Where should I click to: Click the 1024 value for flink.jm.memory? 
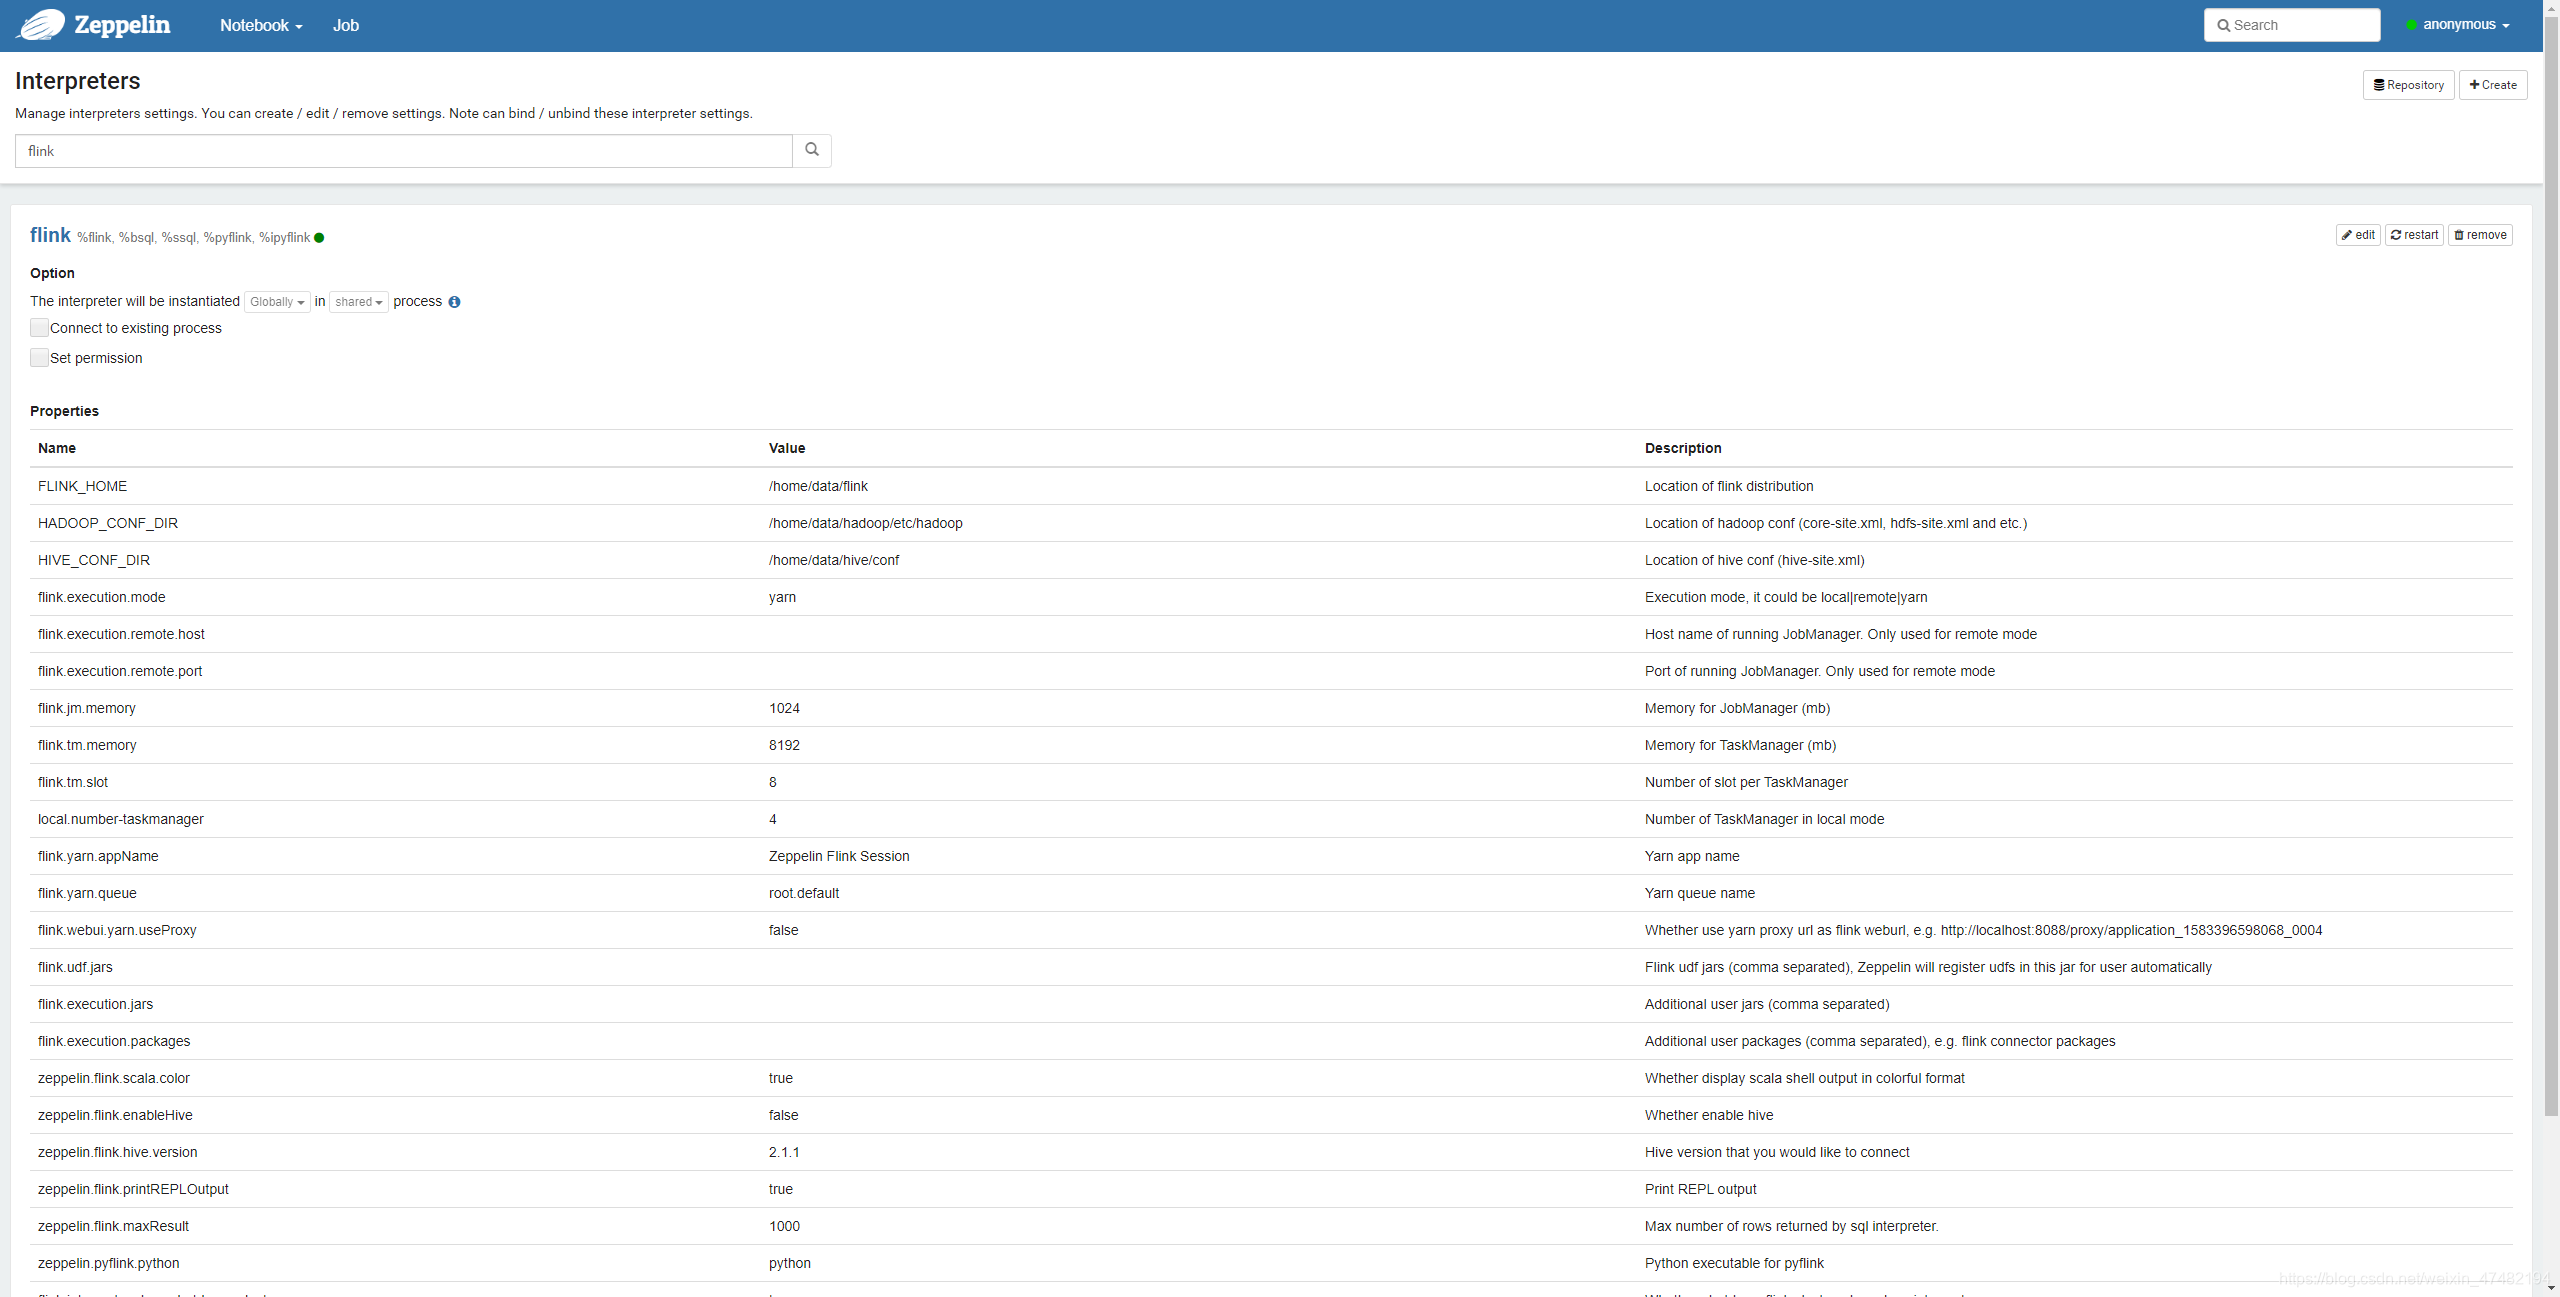click(784, 708)
